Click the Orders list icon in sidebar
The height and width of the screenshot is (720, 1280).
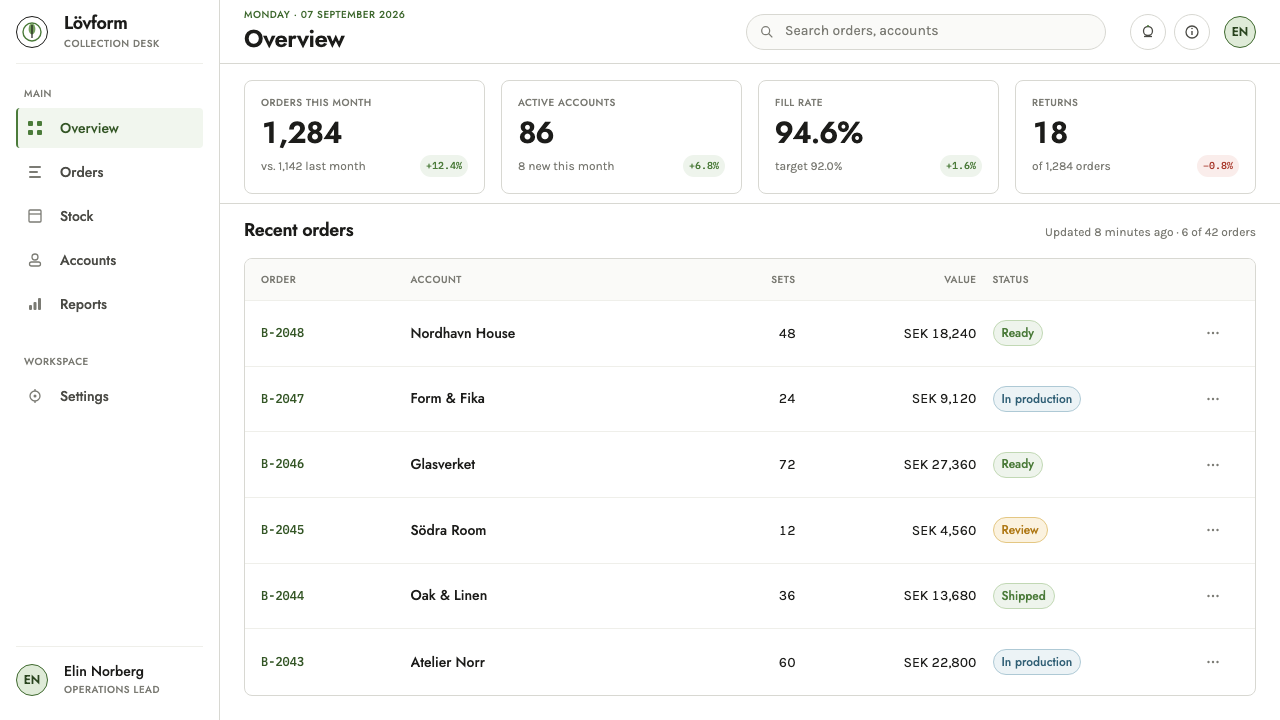click(x=35, y=172)
